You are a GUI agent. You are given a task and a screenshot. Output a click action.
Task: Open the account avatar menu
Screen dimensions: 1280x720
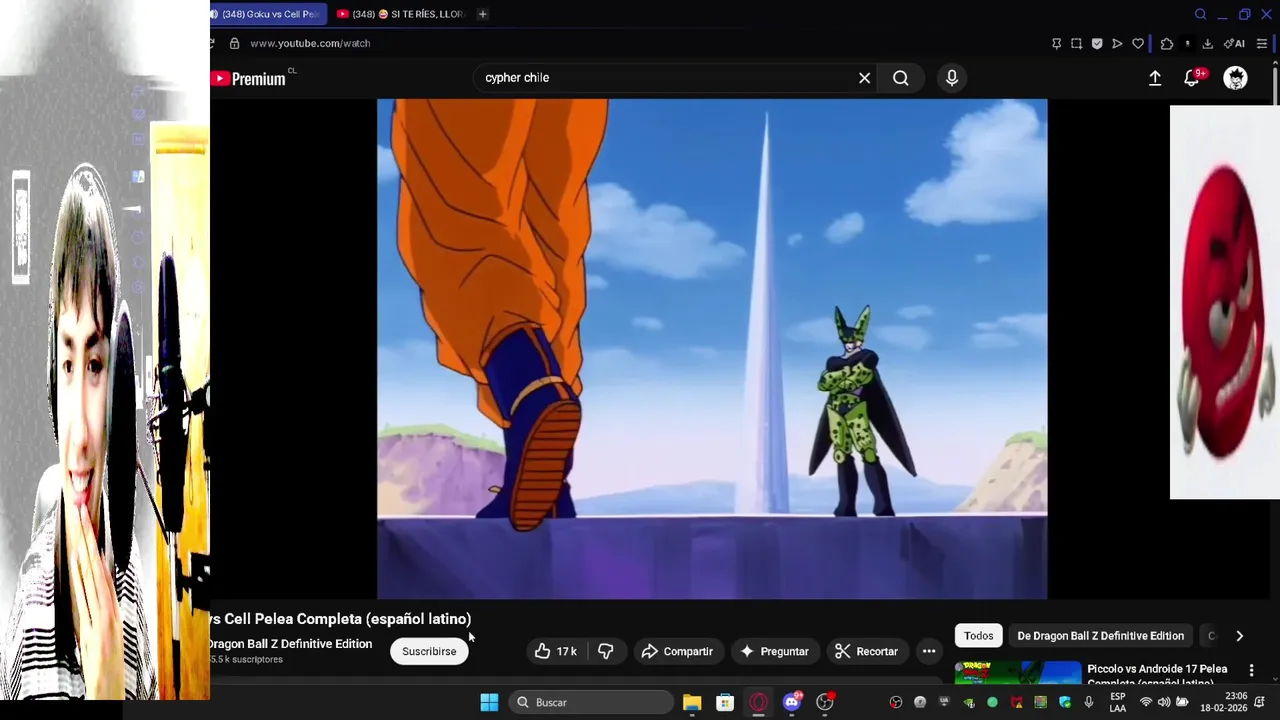click(x=1236, y=78)
